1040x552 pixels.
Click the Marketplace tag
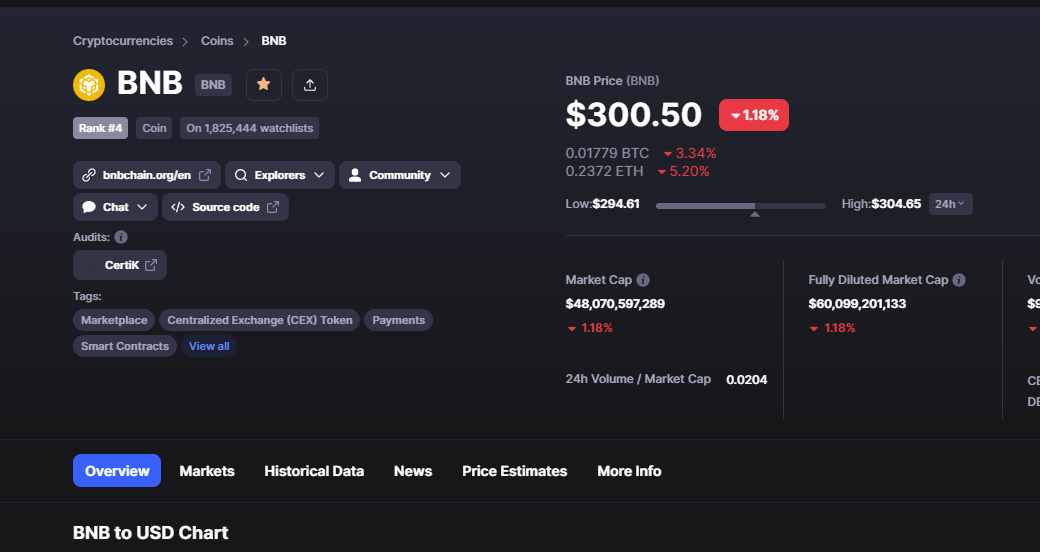pos(114,320)
